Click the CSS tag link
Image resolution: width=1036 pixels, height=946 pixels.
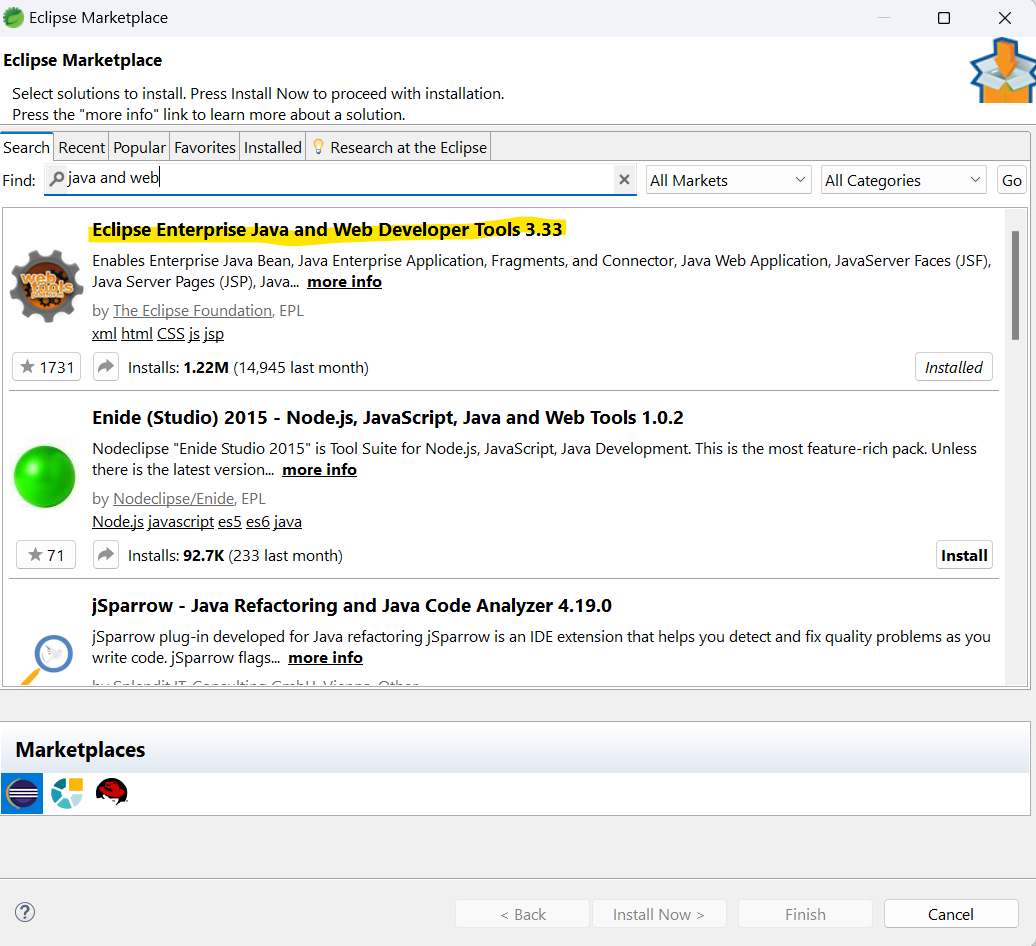[x=170, y=334]
